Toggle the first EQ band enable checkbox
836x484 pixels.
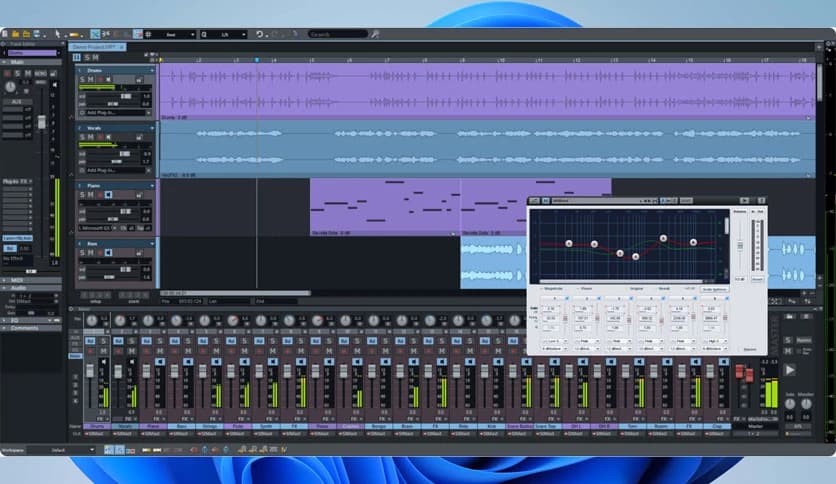(x=567, y=299)
